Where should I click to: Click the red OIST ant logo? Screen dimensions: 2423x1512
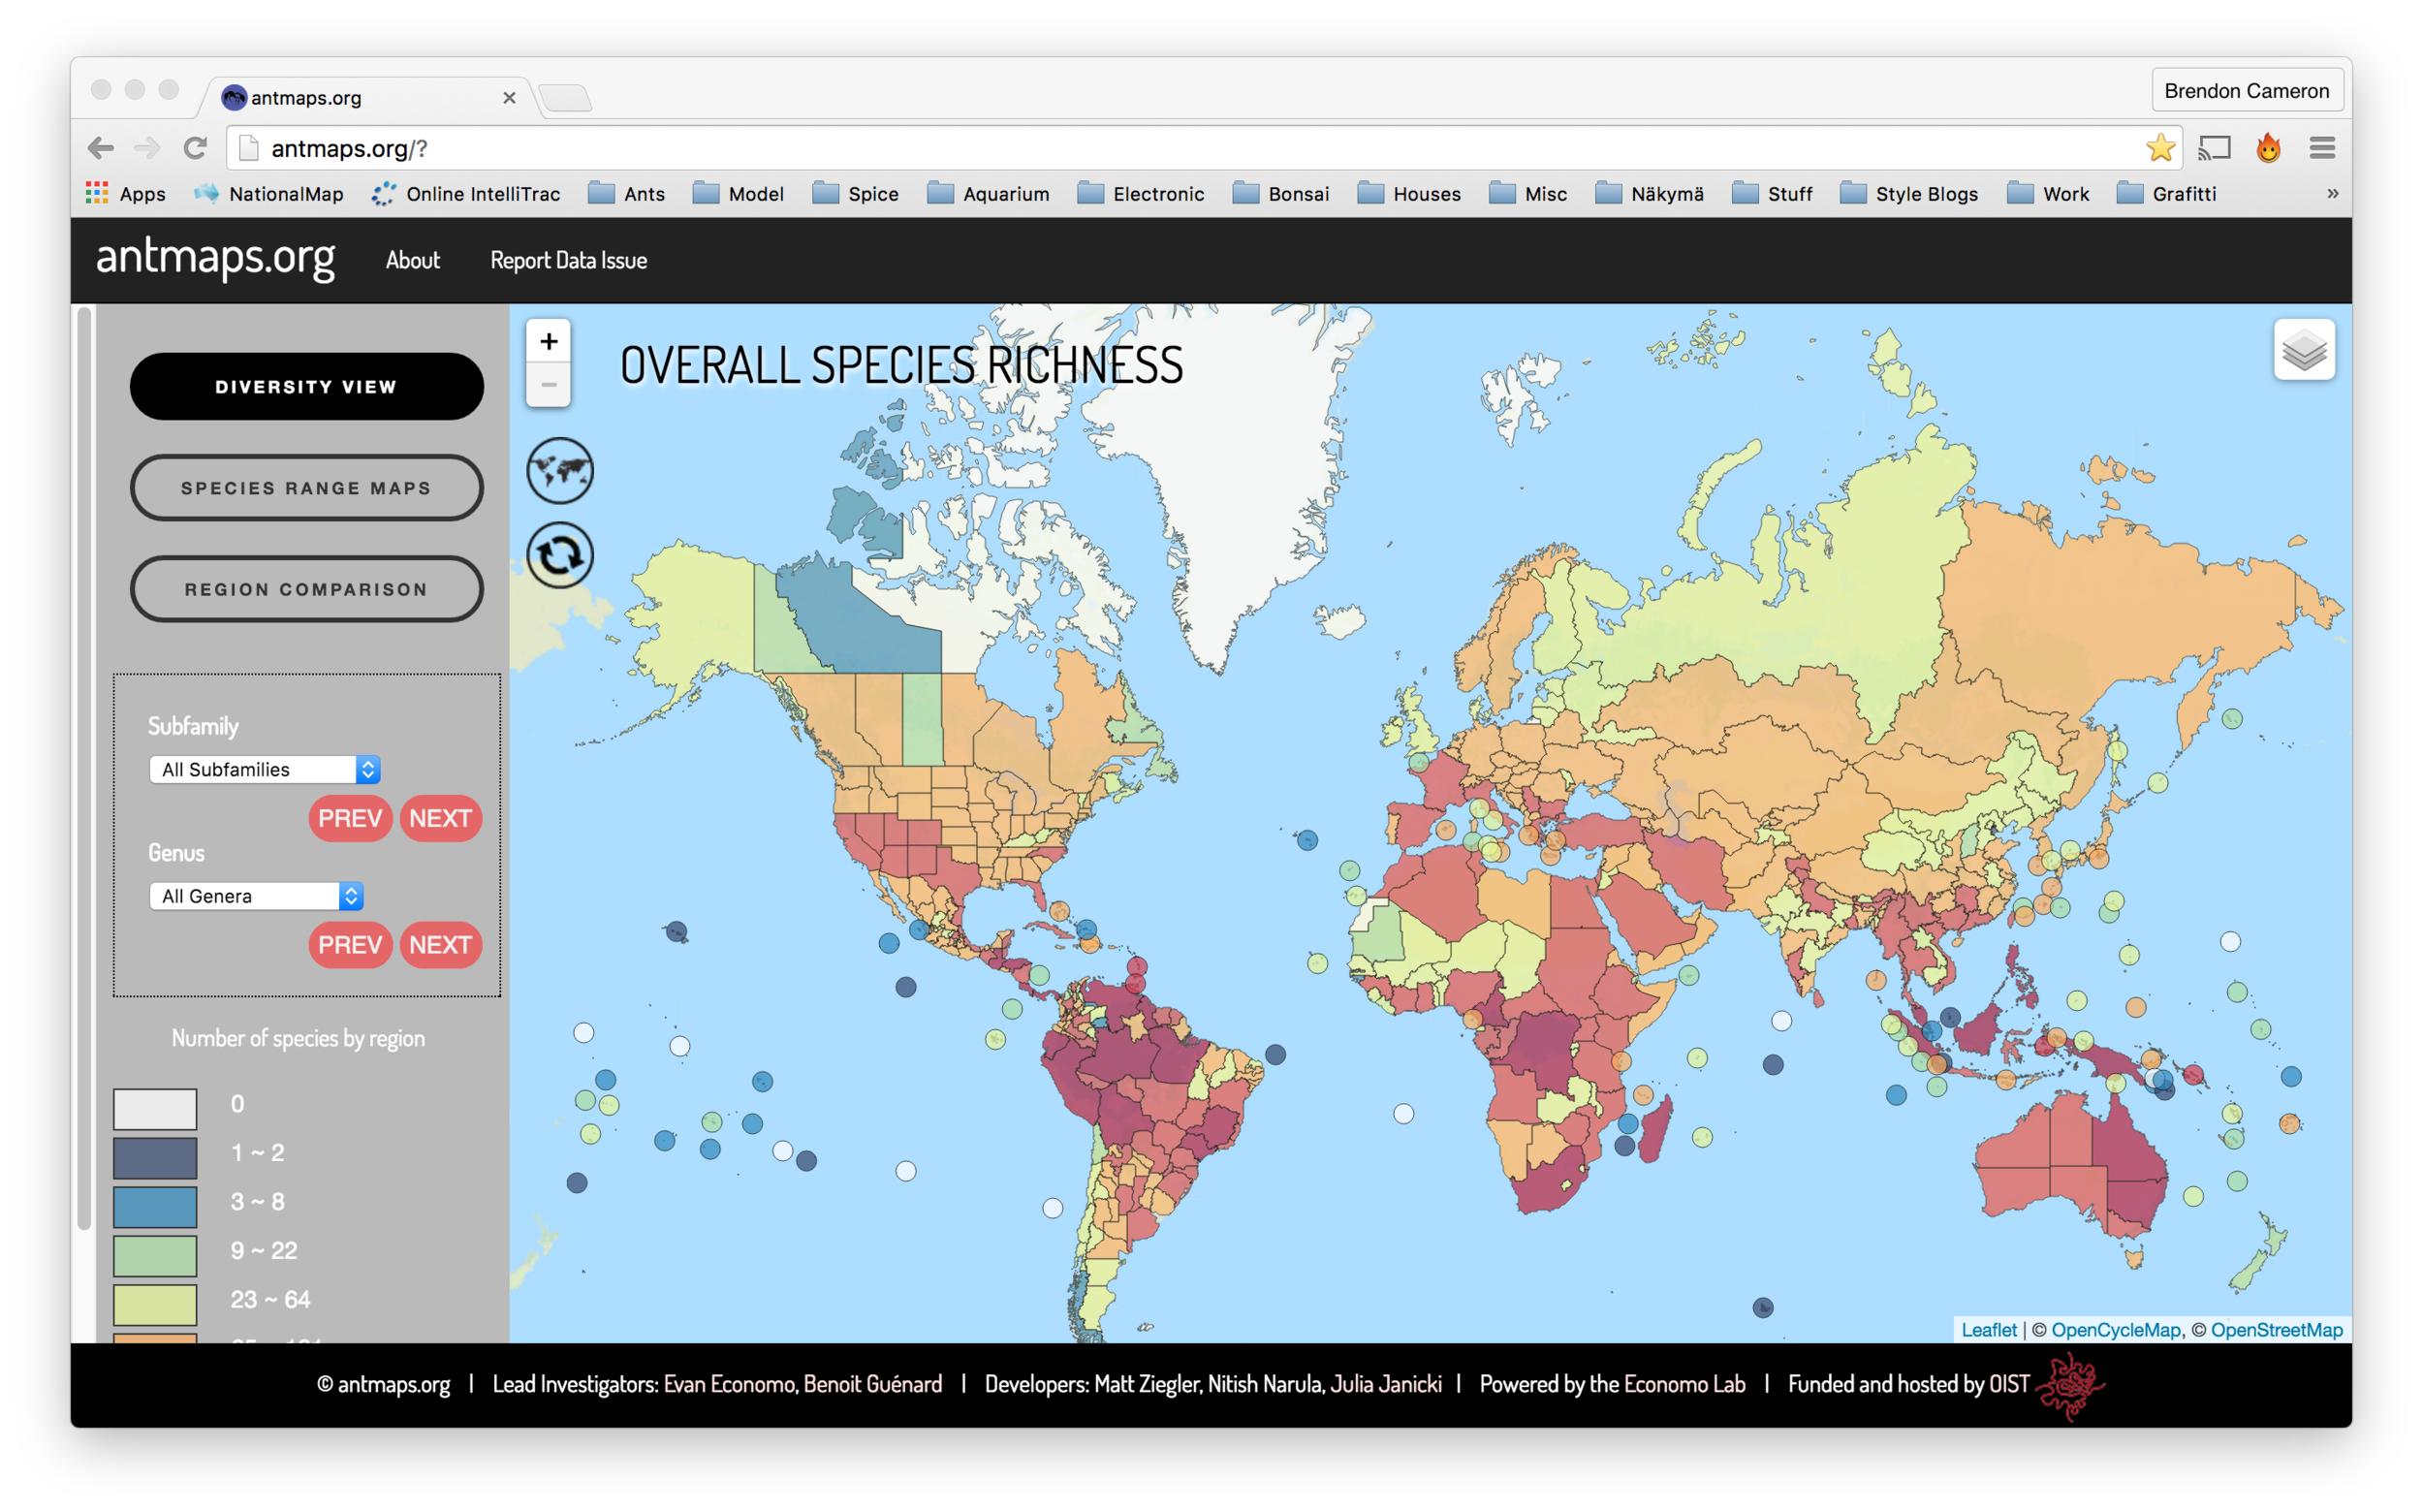coord(2070,1385)
